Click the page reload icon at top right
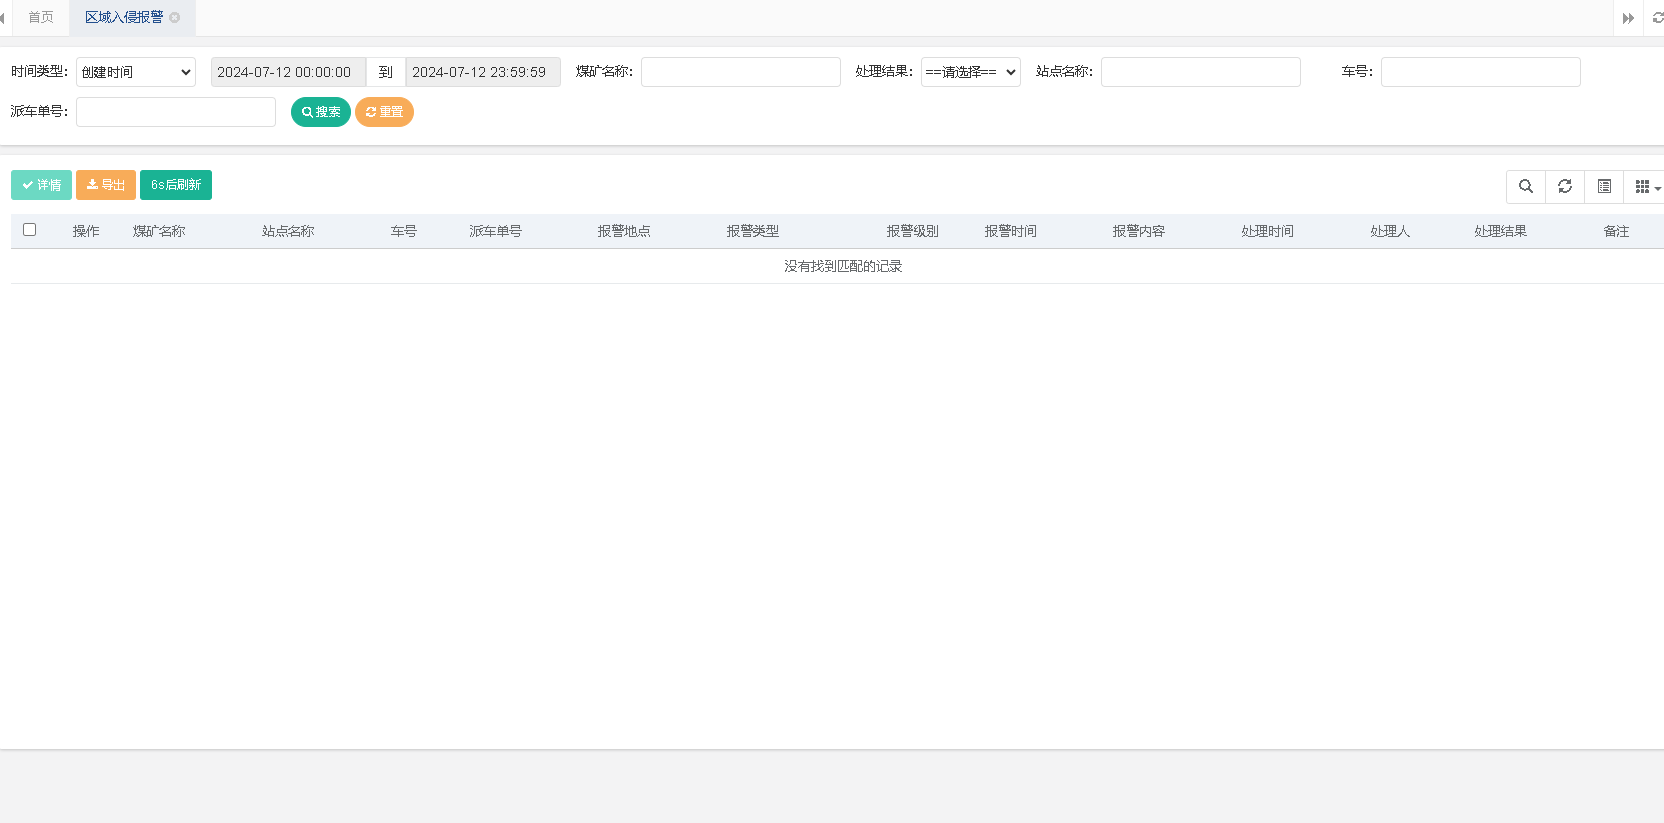This screenshot has width=1664, height=823. (1657, 18)
